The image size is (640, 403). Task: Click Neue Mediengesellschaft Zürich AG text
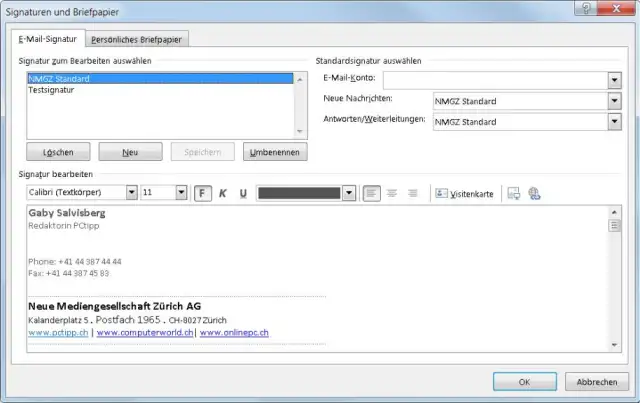click(x=115, y=306)
